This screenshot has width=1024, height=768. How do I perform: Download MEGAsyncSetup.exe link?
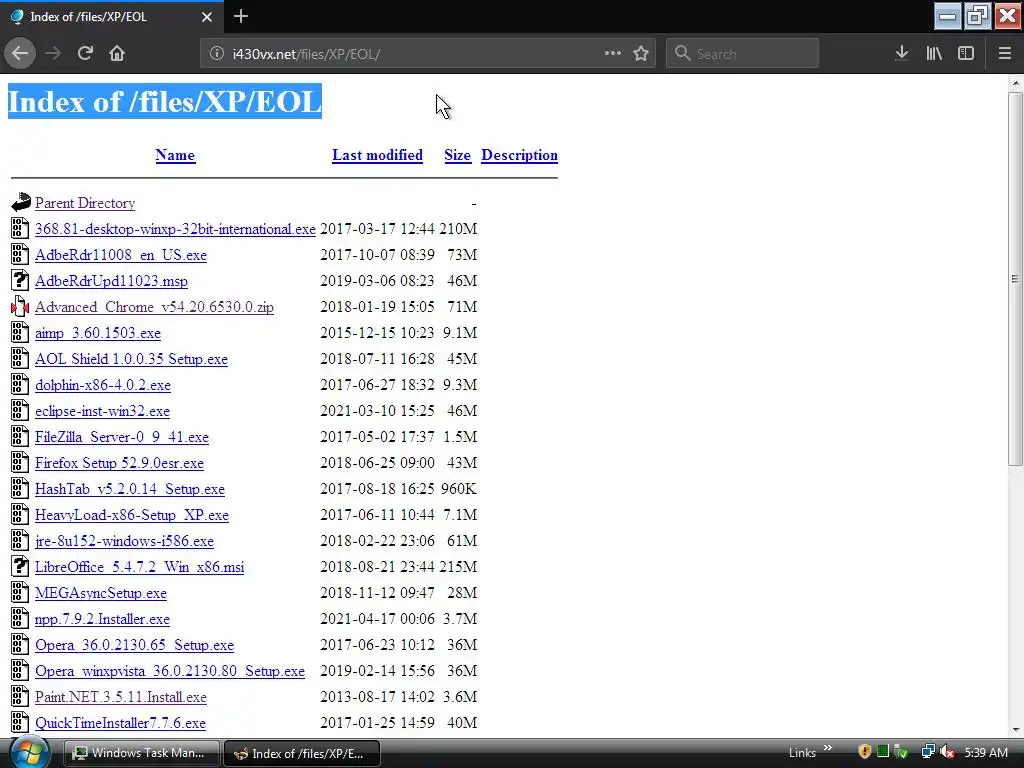coord(101,593)
